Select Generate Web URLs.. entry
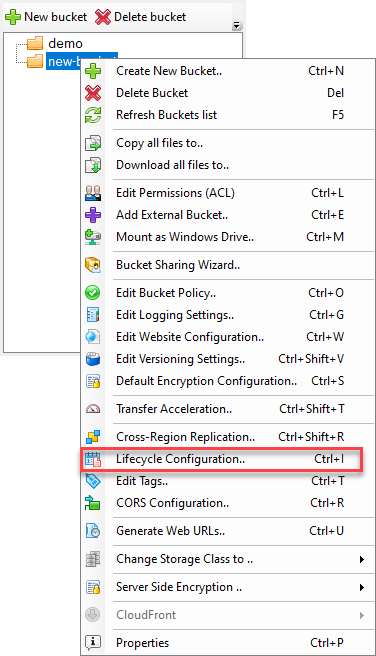The width and height of the screenshot is (376, 656). tap(228, 531)
